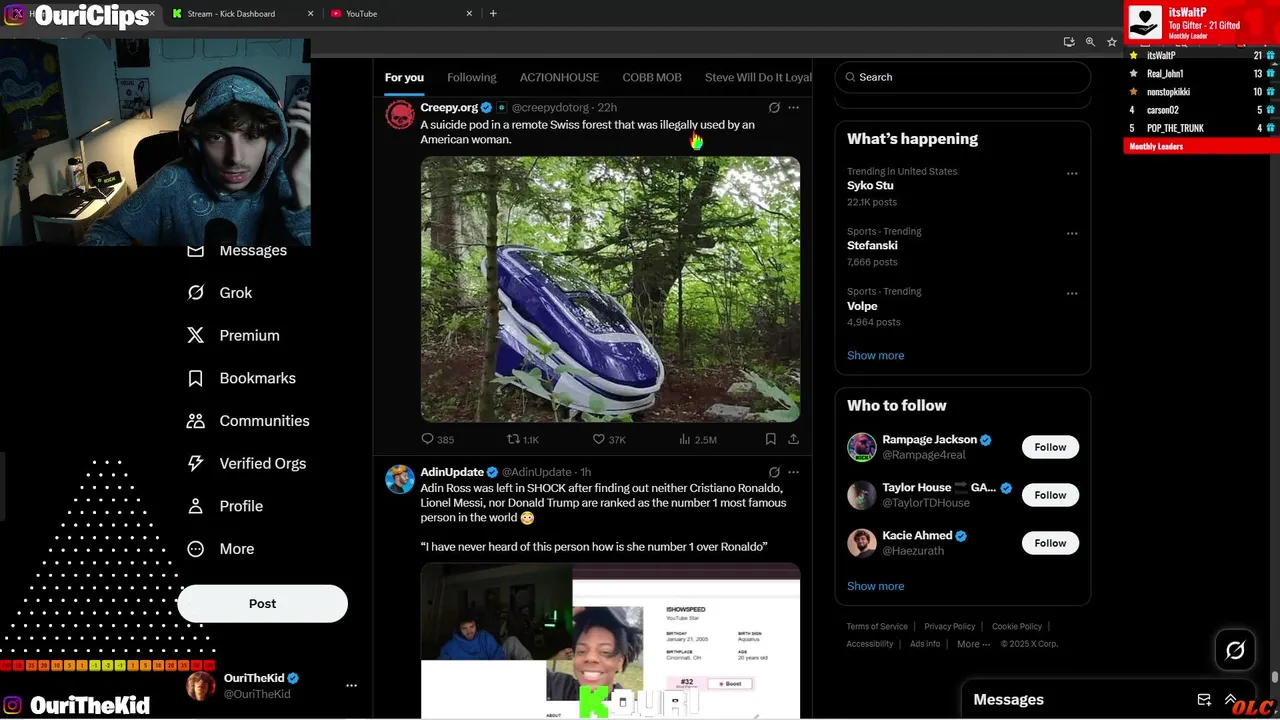Open the AdinUpdate video thumbnail

click(x=610, y=640)
